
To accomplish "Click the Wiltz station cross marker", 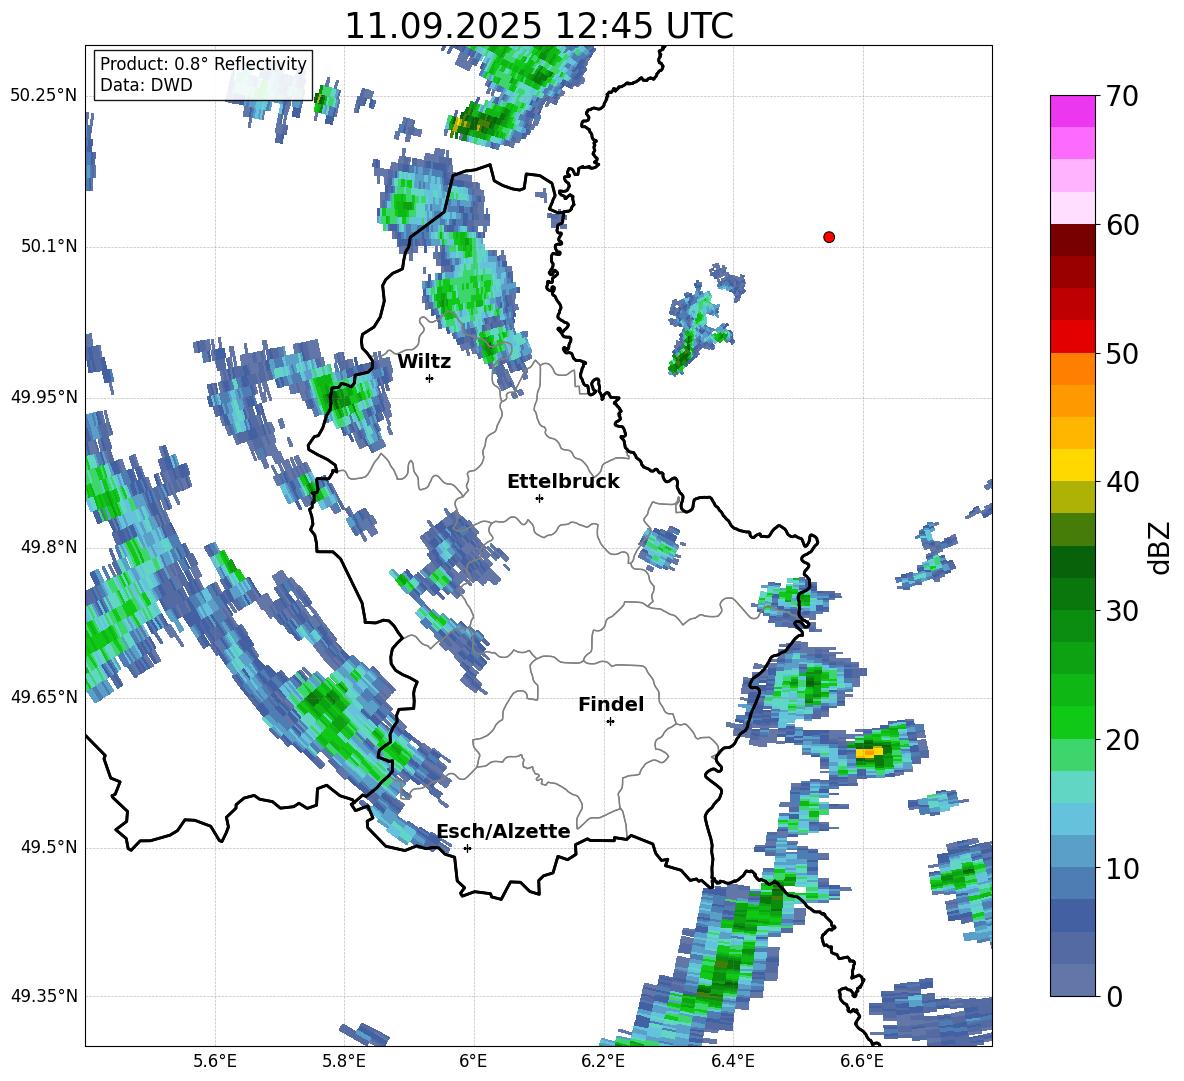I will (430, 378).
